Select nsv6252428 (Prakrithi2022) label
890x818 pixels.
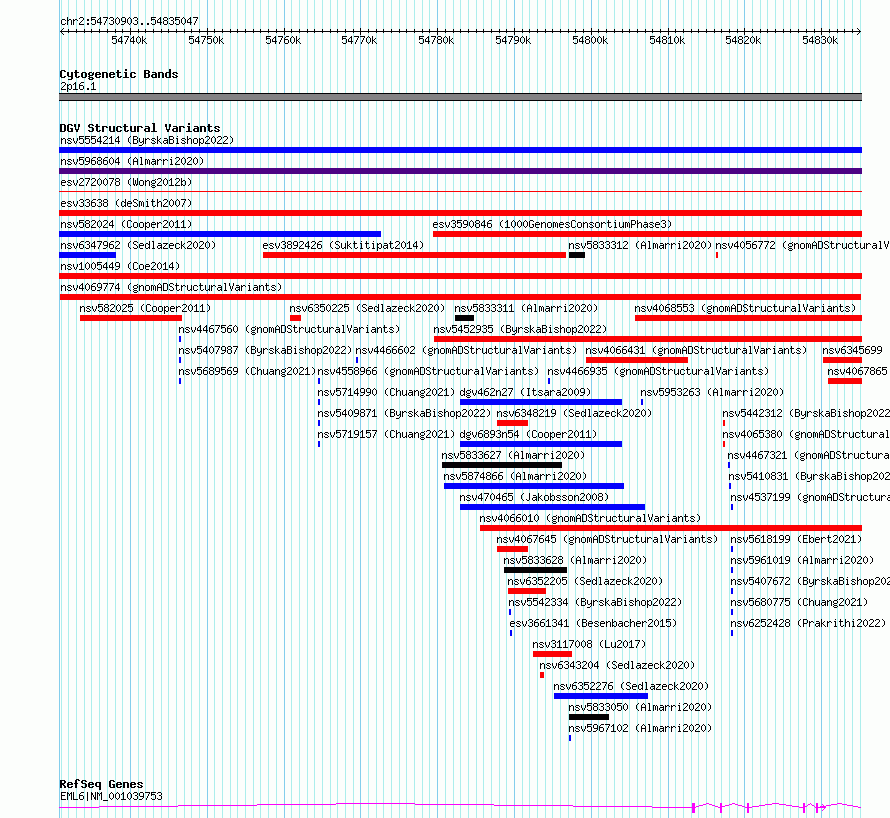(x=808, y=623)
